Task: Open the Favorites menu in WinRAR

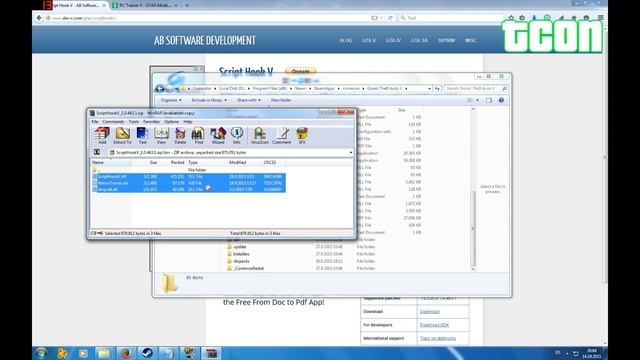Action: coord(151,122)
